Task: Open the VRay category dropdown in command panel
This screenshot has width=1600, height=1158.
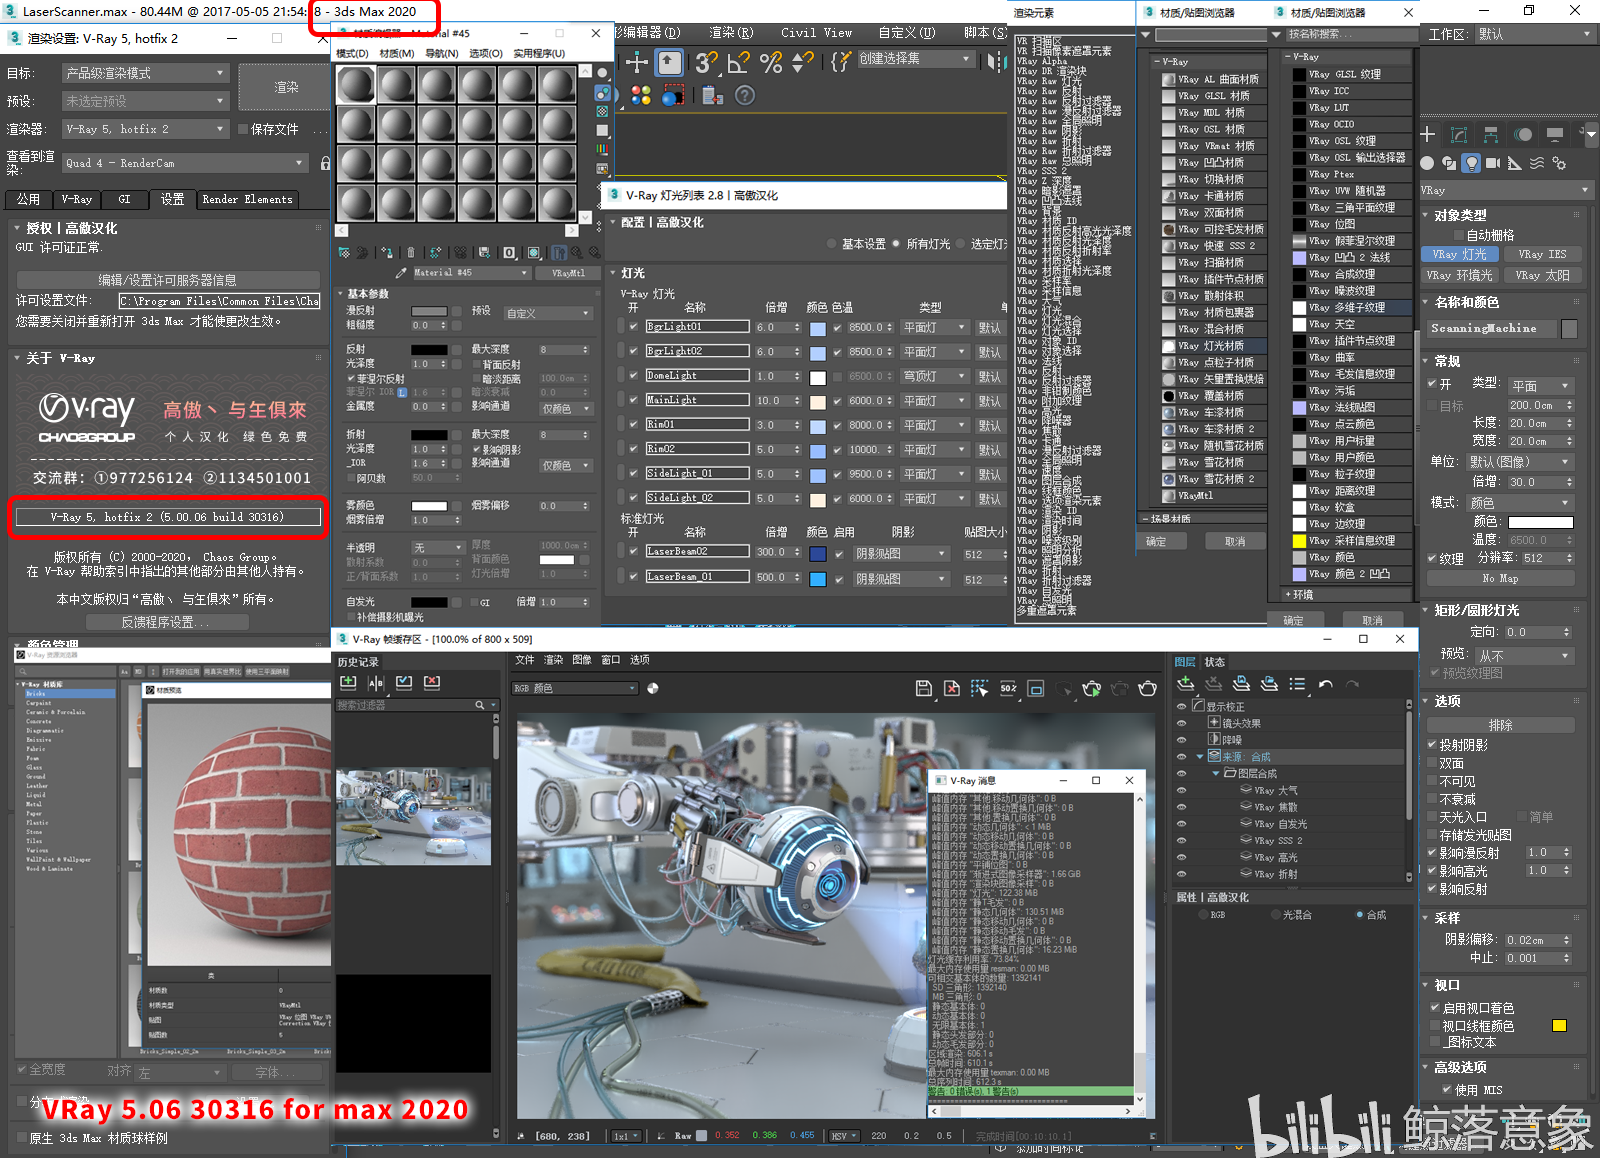Action: click(1505, 190)
